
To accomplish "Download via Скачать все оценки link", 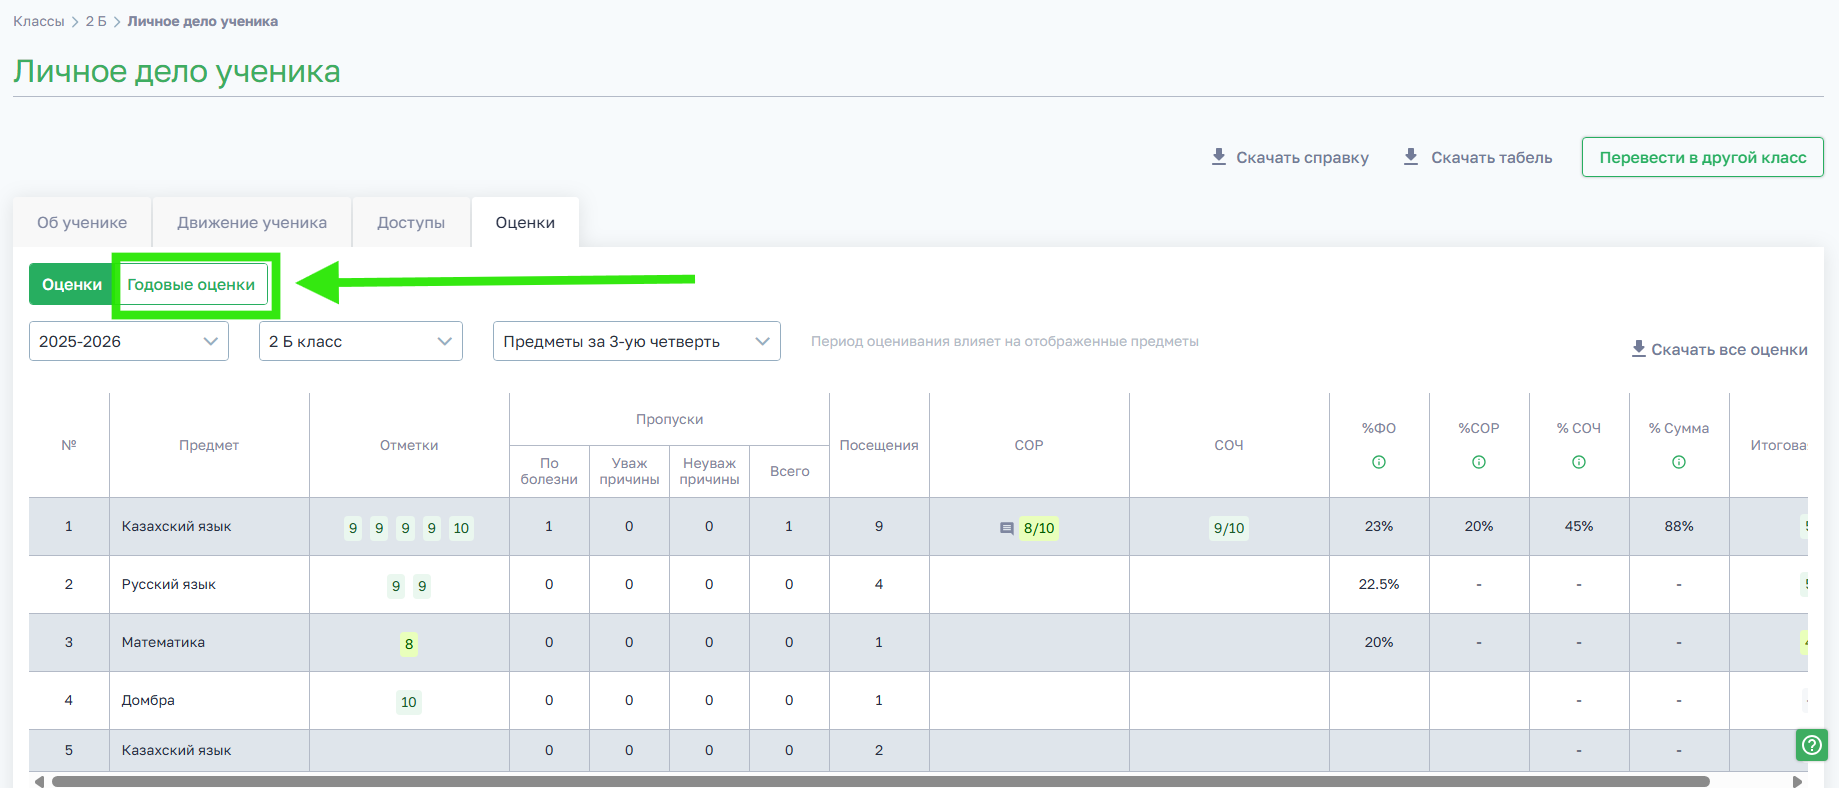I will [x=1719, y=349].
